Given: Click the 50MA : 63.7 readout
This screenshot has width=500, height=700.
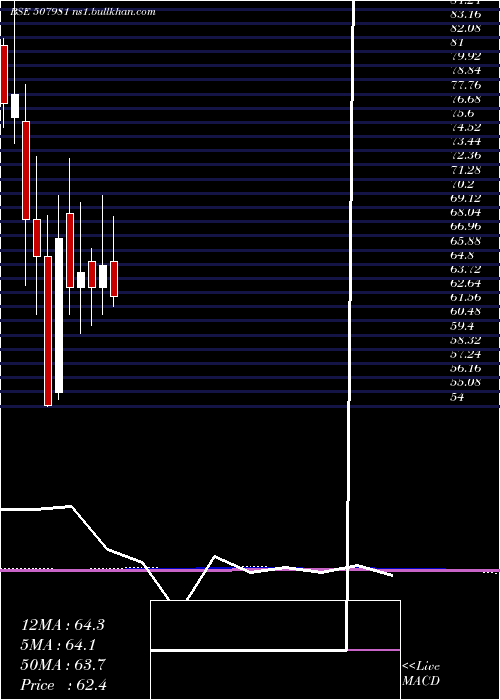Looking at the screenshot, I should (x=63, y=665).
